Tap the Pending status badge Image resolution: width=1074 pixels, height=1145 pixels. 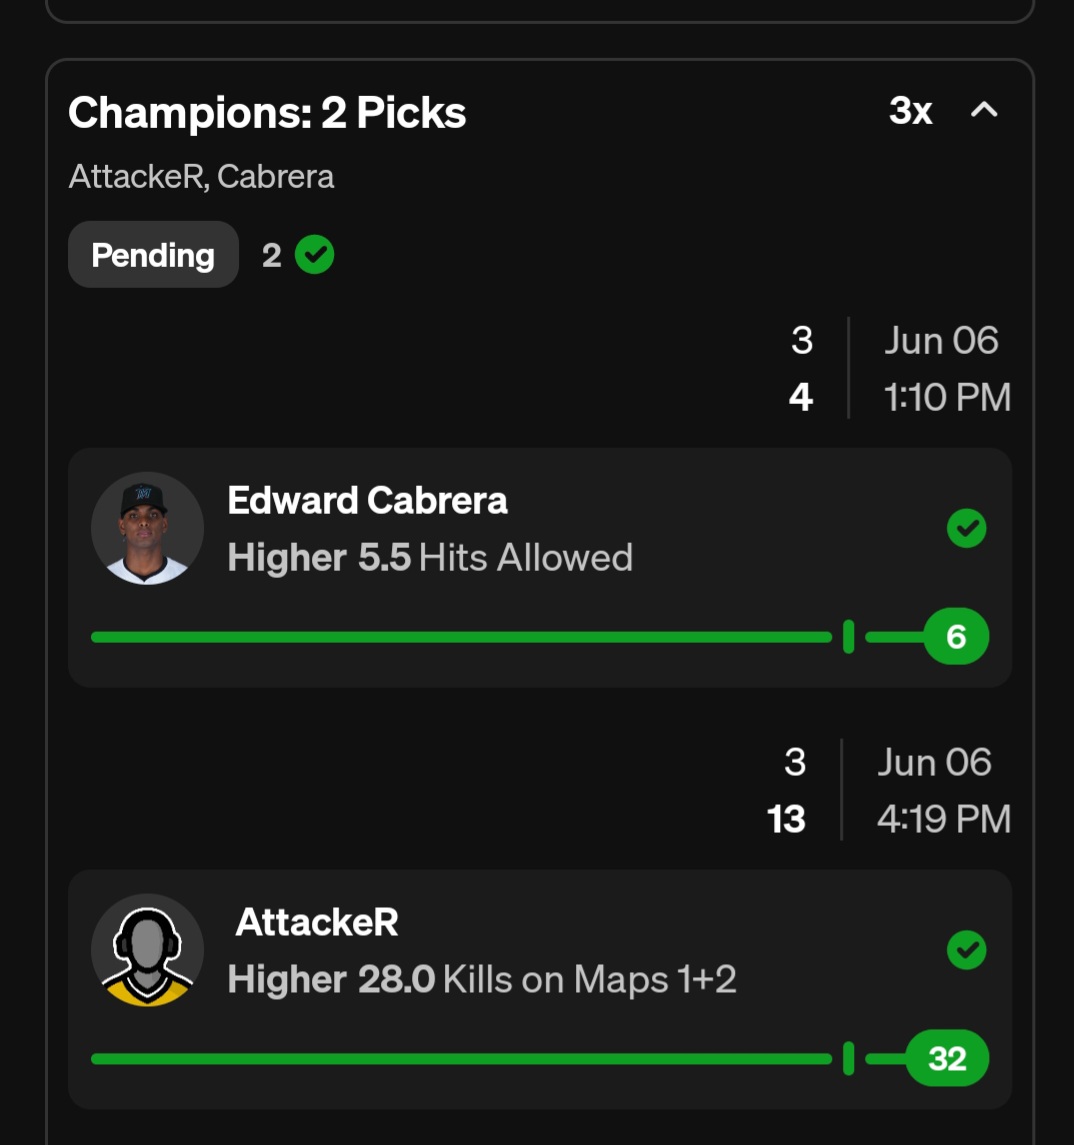(x=153, y=255)
